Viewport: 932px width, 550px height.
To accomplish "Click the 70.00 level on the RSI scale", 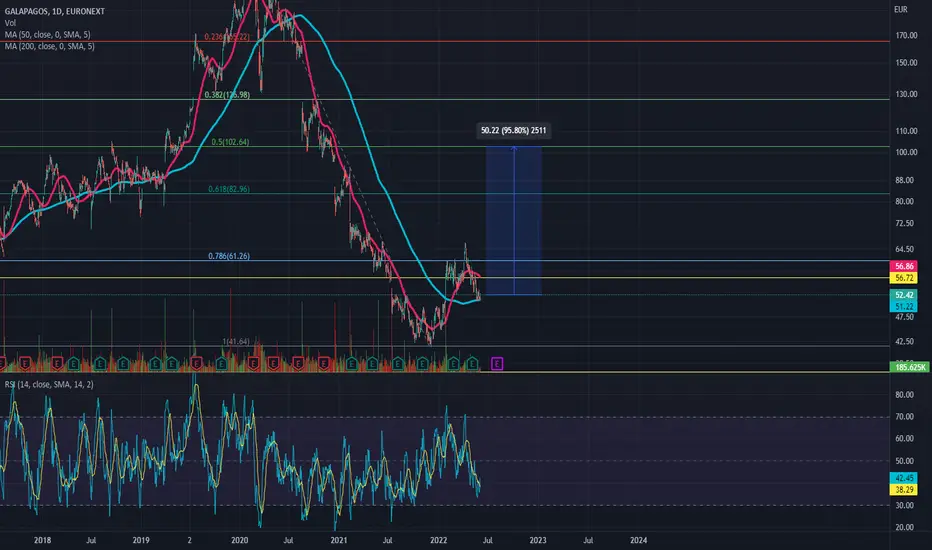I will point(905,417).
